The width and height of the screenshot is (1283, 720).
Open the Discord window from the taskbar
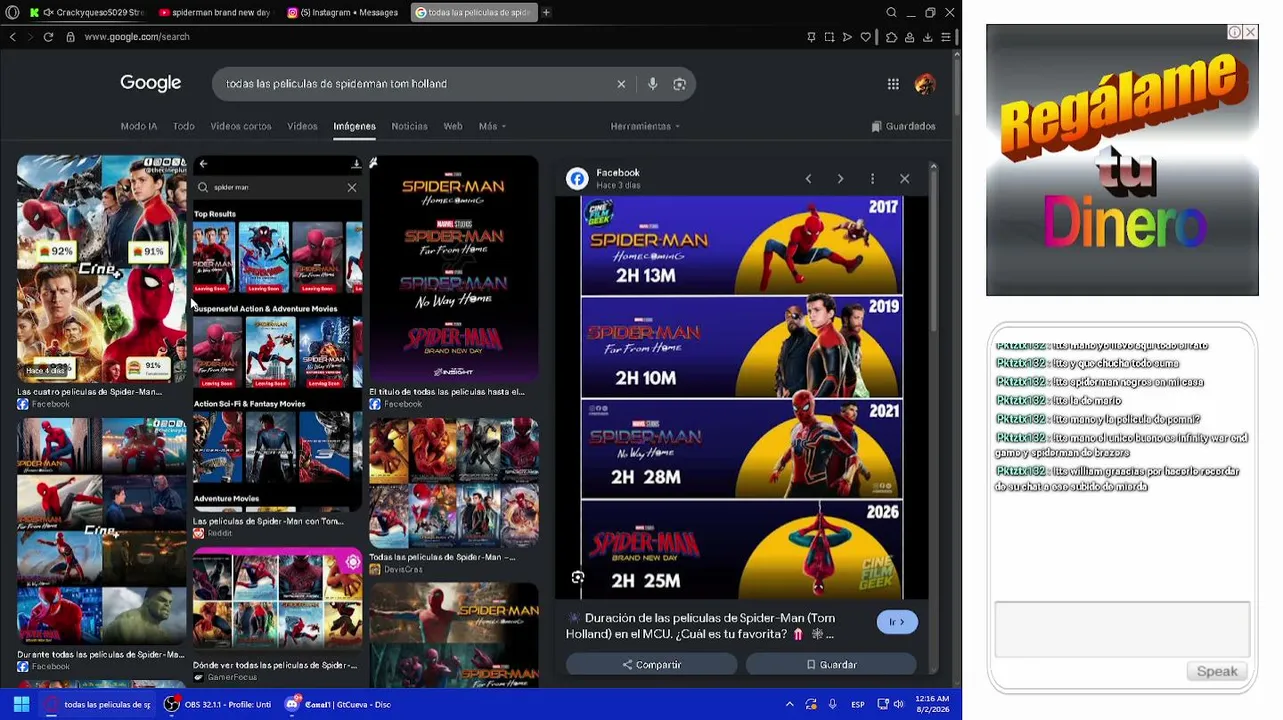pos(338,704)
